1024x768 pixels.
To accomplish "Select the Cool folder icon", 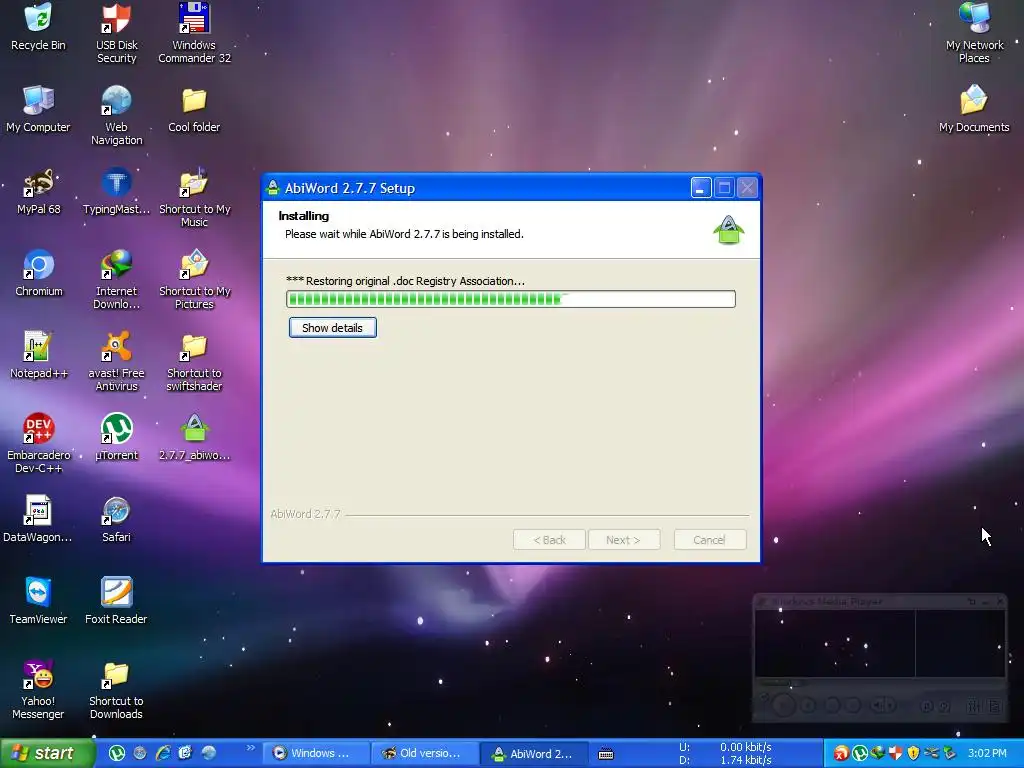I will (x=194, y=108).
